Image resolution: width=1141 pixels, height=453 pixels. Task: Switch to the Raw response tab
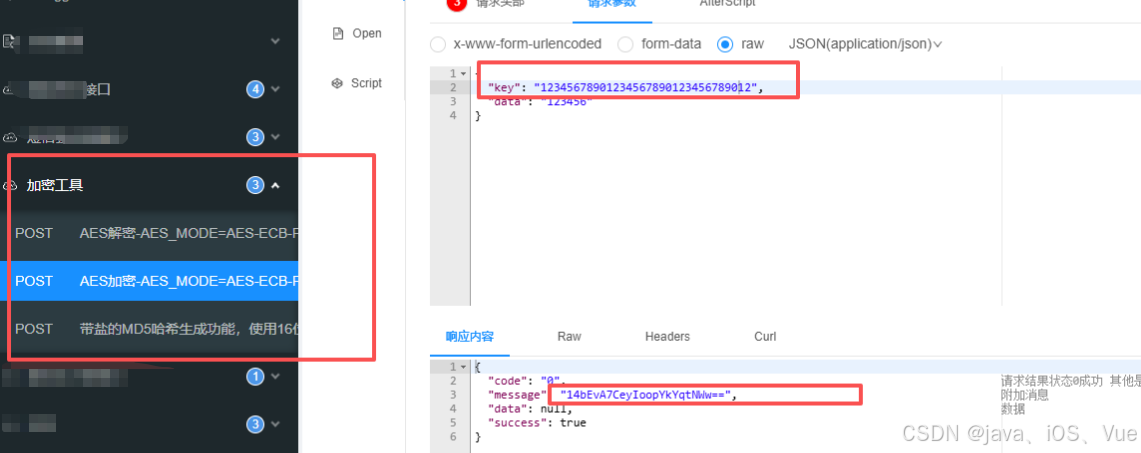point(569,337)
